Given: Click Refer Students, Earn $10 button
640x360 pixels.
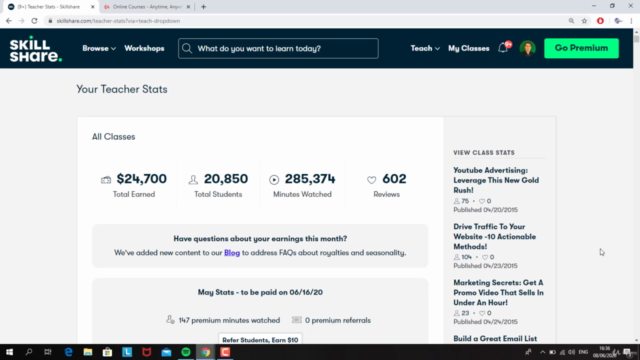Looking at the screenshot, I should [260, 339].
